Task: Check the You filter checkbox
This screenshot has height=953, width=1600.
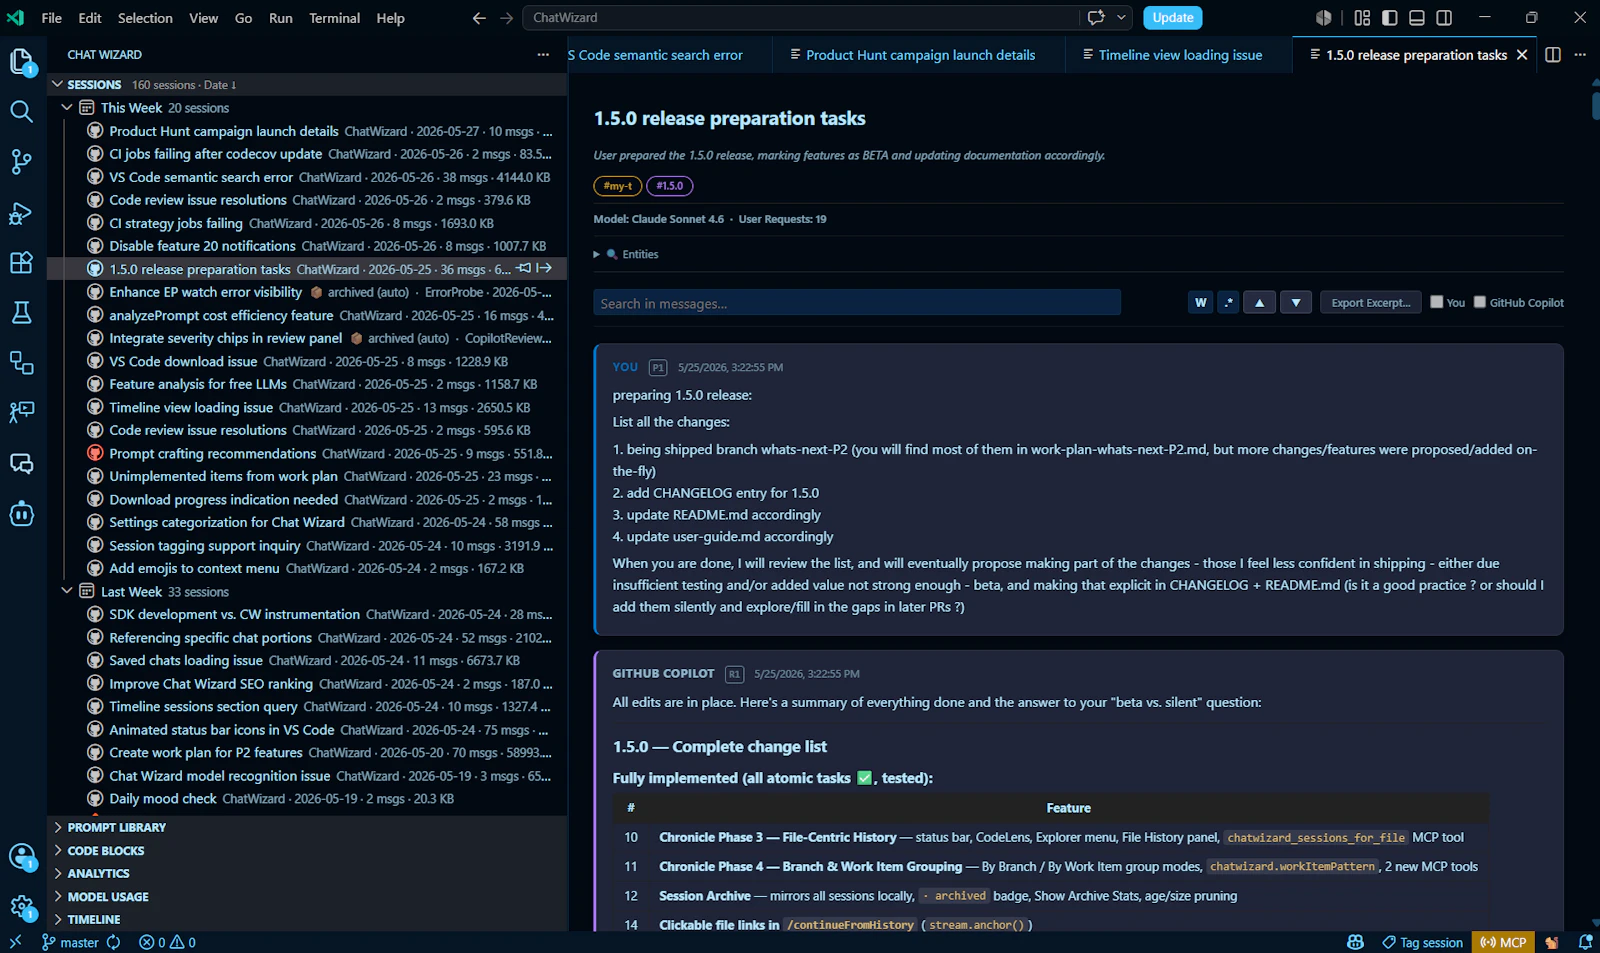Action: 1437,302
